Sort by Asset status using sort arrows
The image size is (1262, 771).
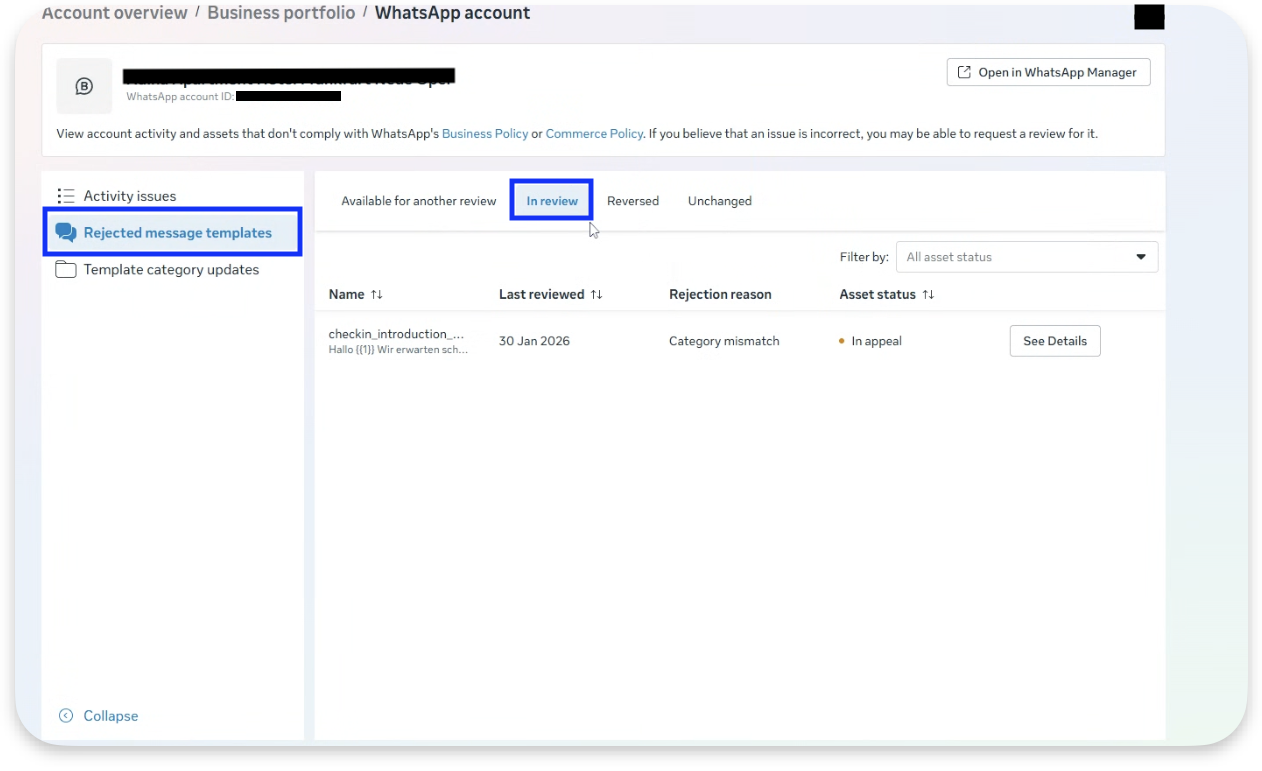click(x=928, y=295)
